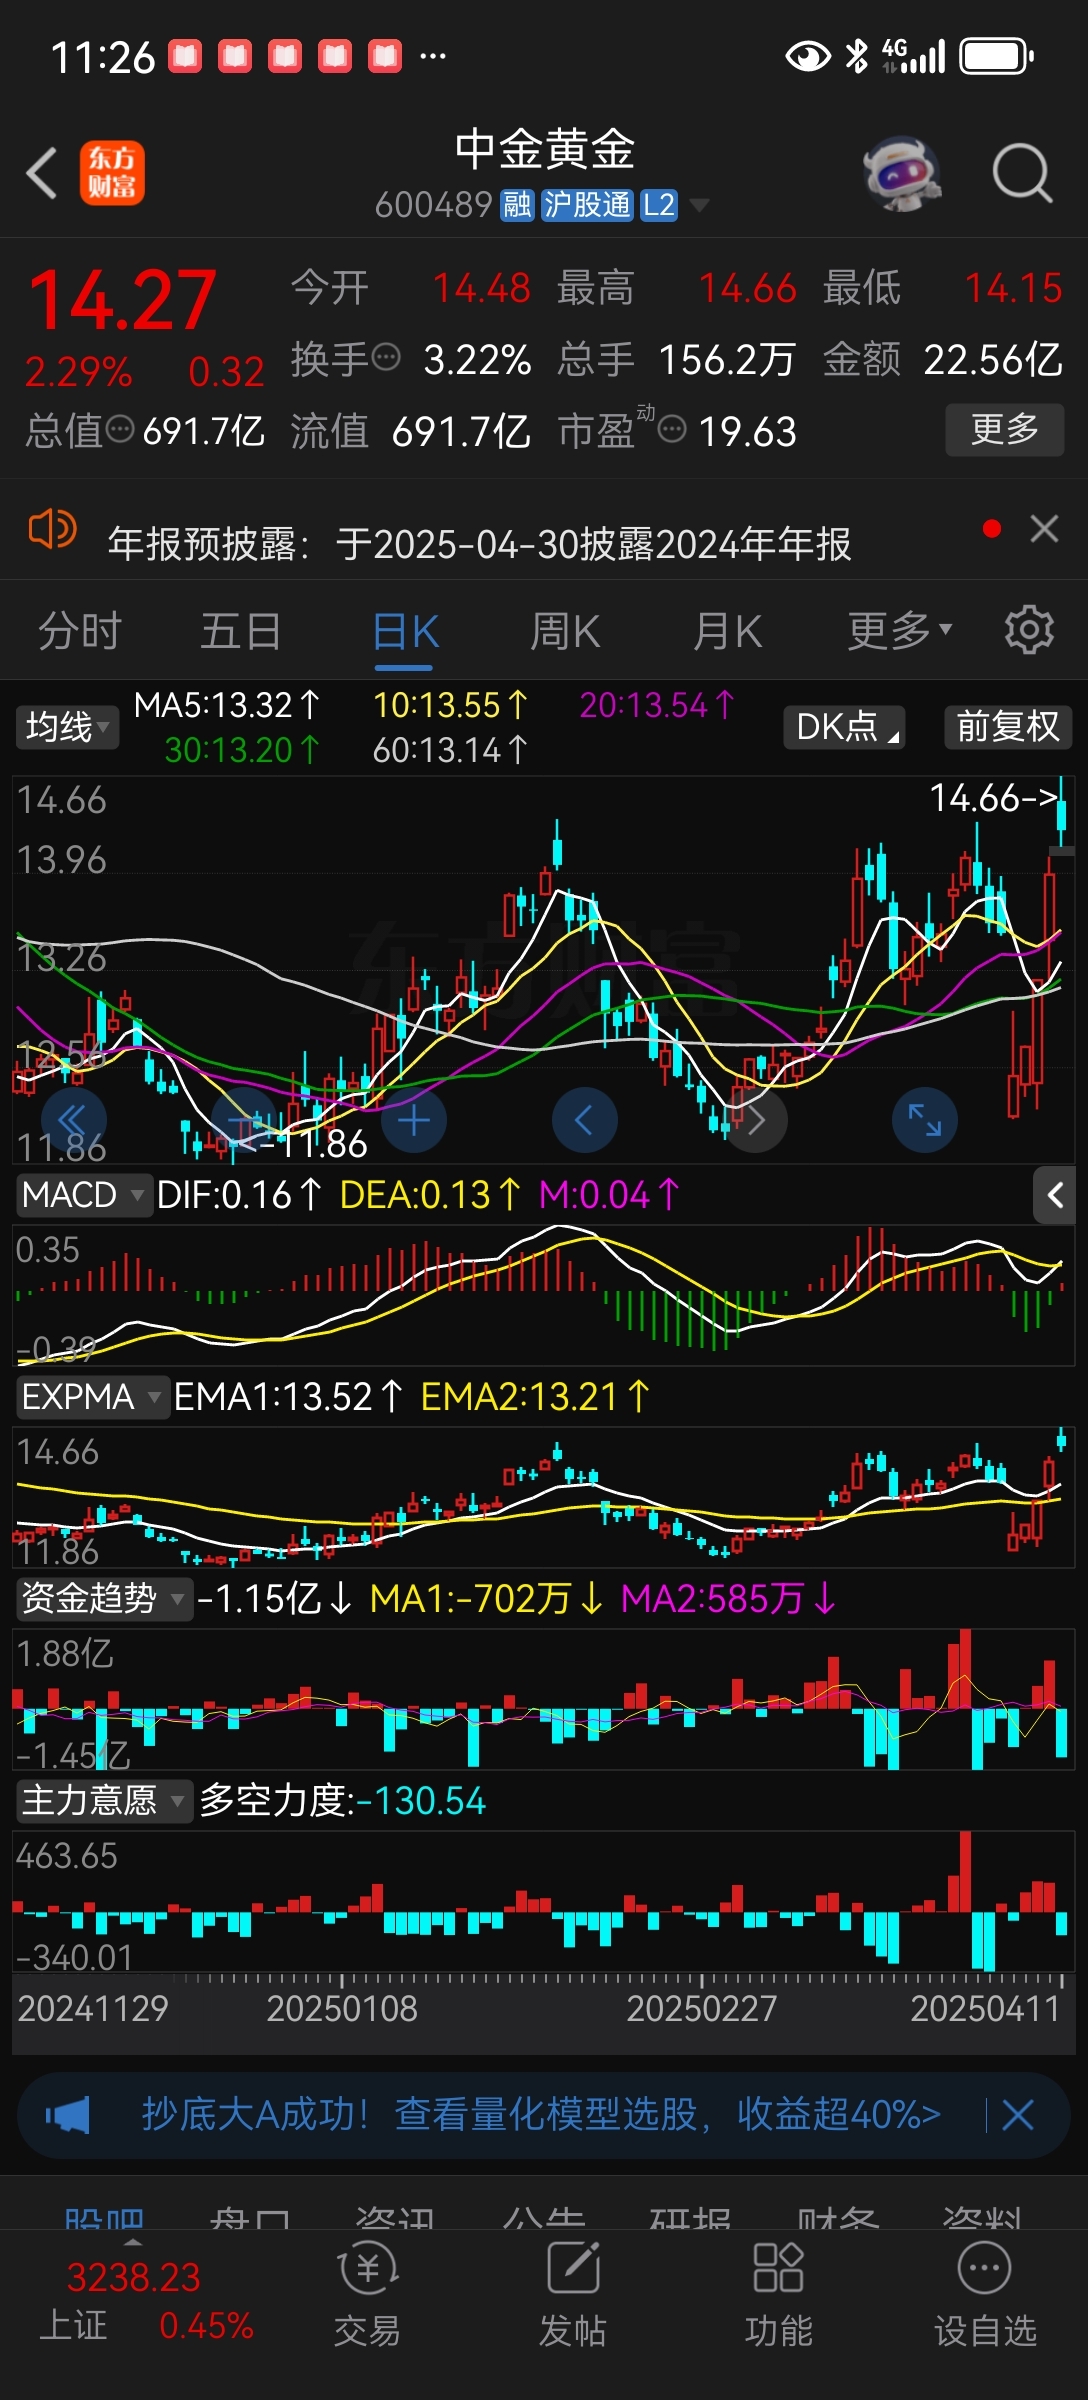Open the 资金趋势 indicator dropdown
The width and height of the screenshot is (1088, 2400).
coord(104,1598)
